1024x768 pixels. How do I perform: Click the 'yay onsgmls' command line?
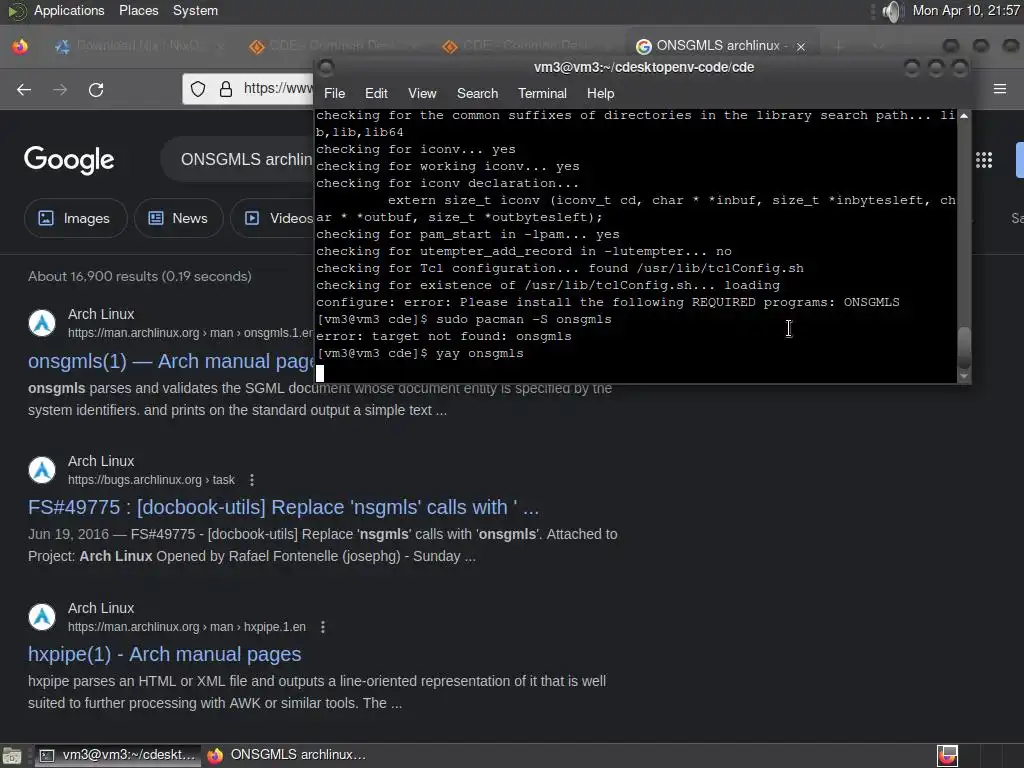tap(420, 353)
